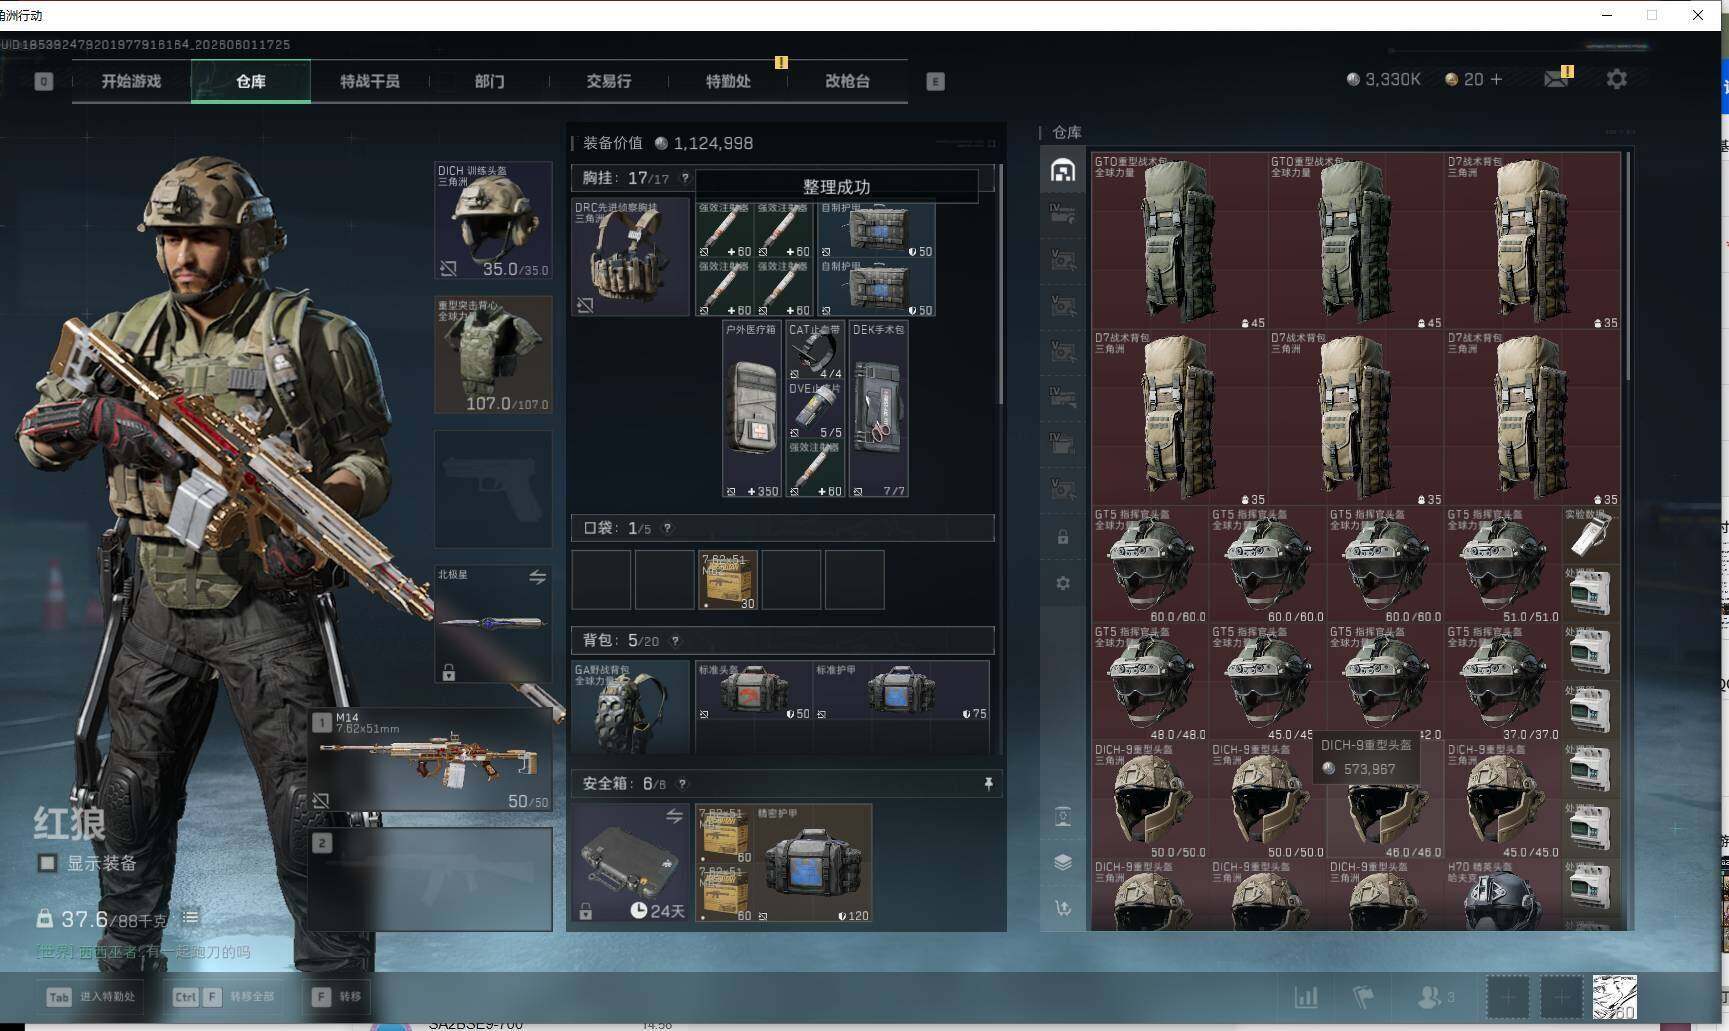Screen dimensions: 1729x1031
Task: Click the Ctrl F 转移全部 button
Action: point(223,997)
